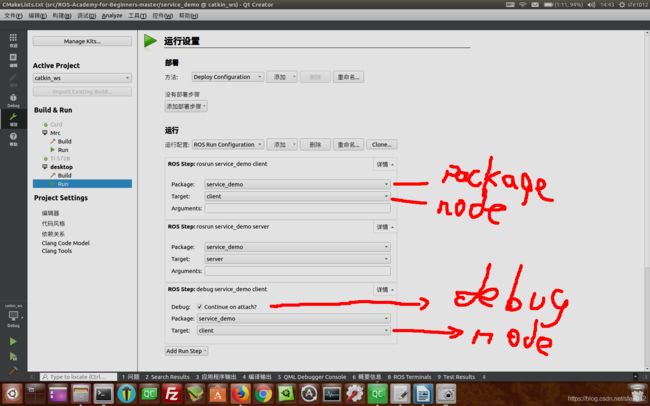Click the 14:43 clock in the top panel

click(607, 5)
